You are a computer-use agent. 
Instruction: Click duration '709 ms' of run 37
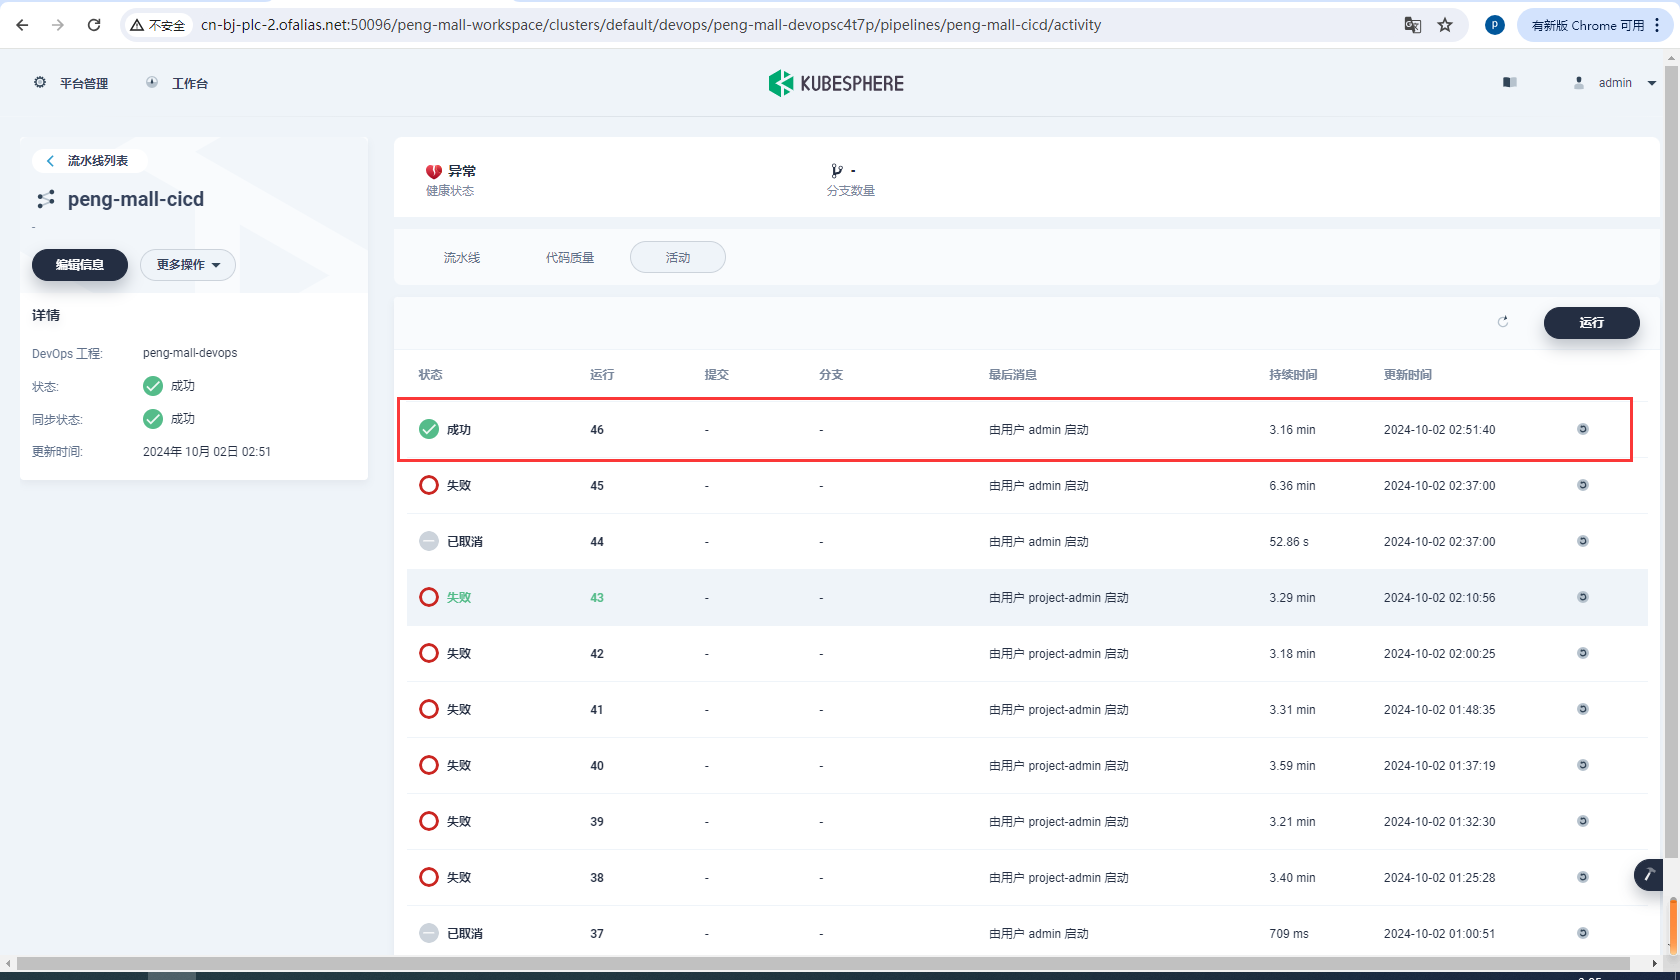point(1289,934)
